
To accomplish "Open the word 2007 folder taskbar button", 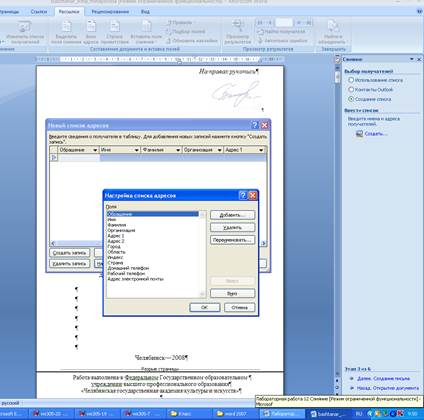I will [235, 414].
